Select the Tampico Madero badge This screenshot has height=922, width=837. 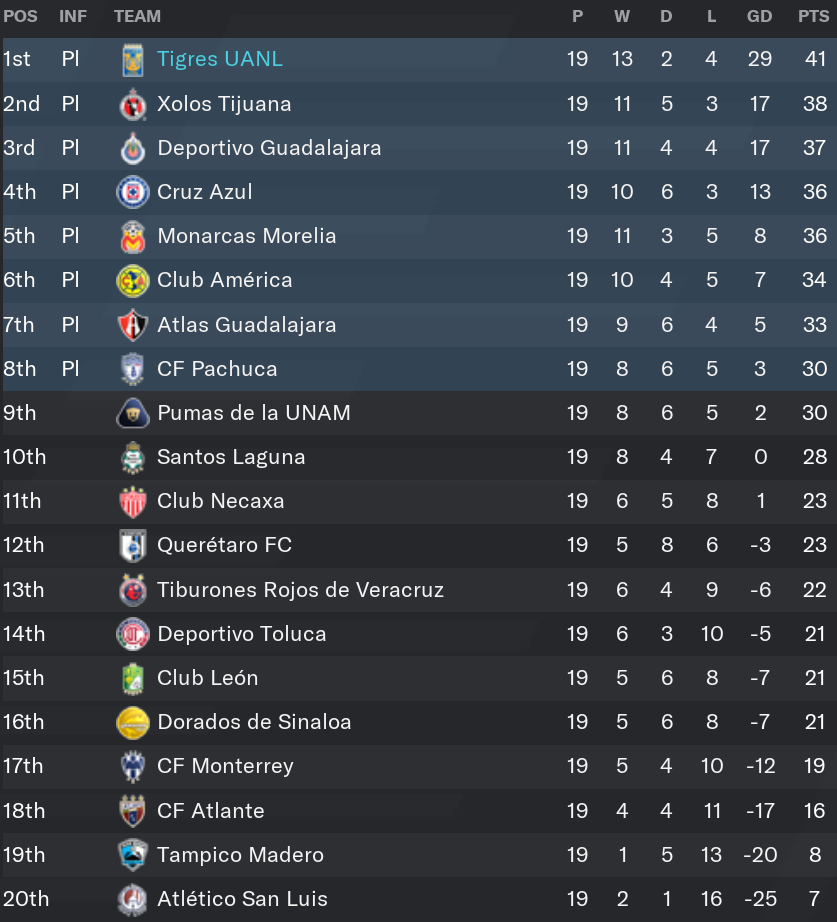[132, 855]
